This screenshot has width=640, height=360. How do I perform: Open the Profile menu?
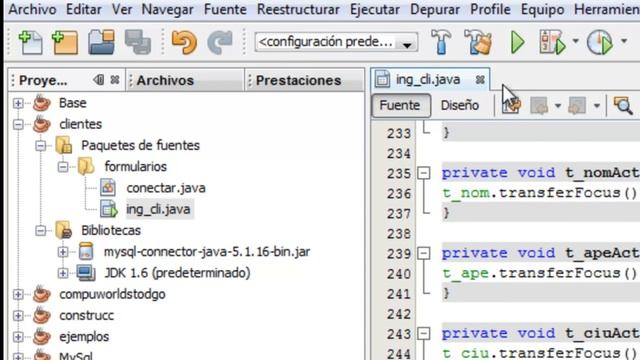(490, 9)
